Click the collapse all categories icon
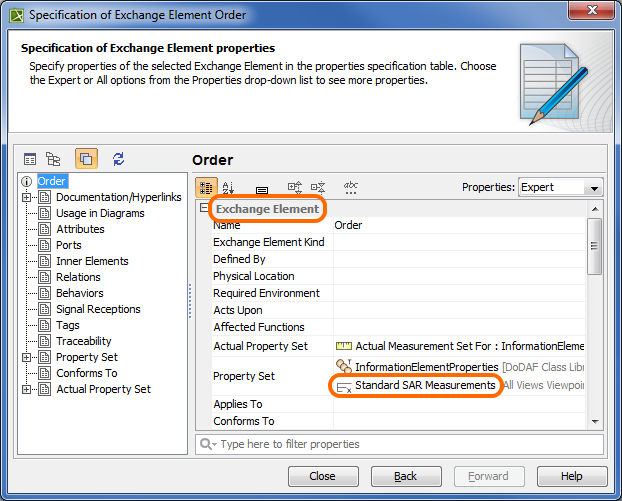 (x=318, y=187)
